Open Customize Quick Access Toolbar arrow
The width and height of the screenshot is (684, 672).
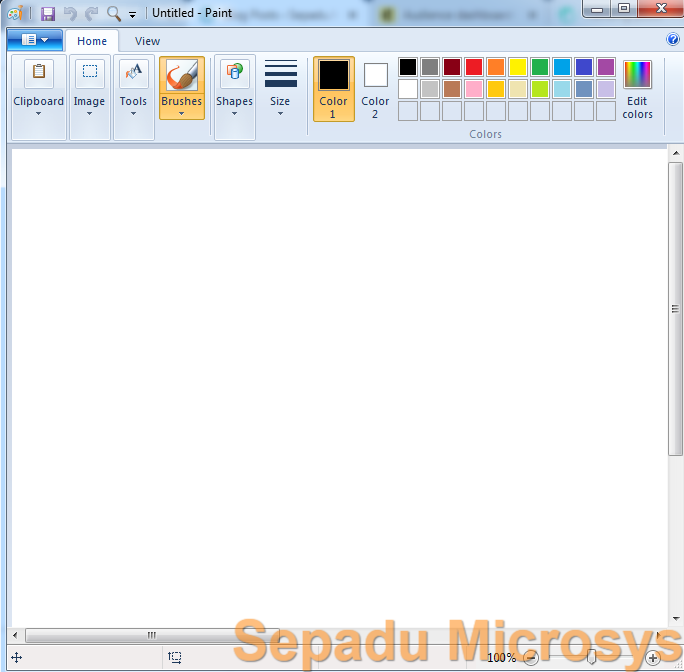(132, 15)
